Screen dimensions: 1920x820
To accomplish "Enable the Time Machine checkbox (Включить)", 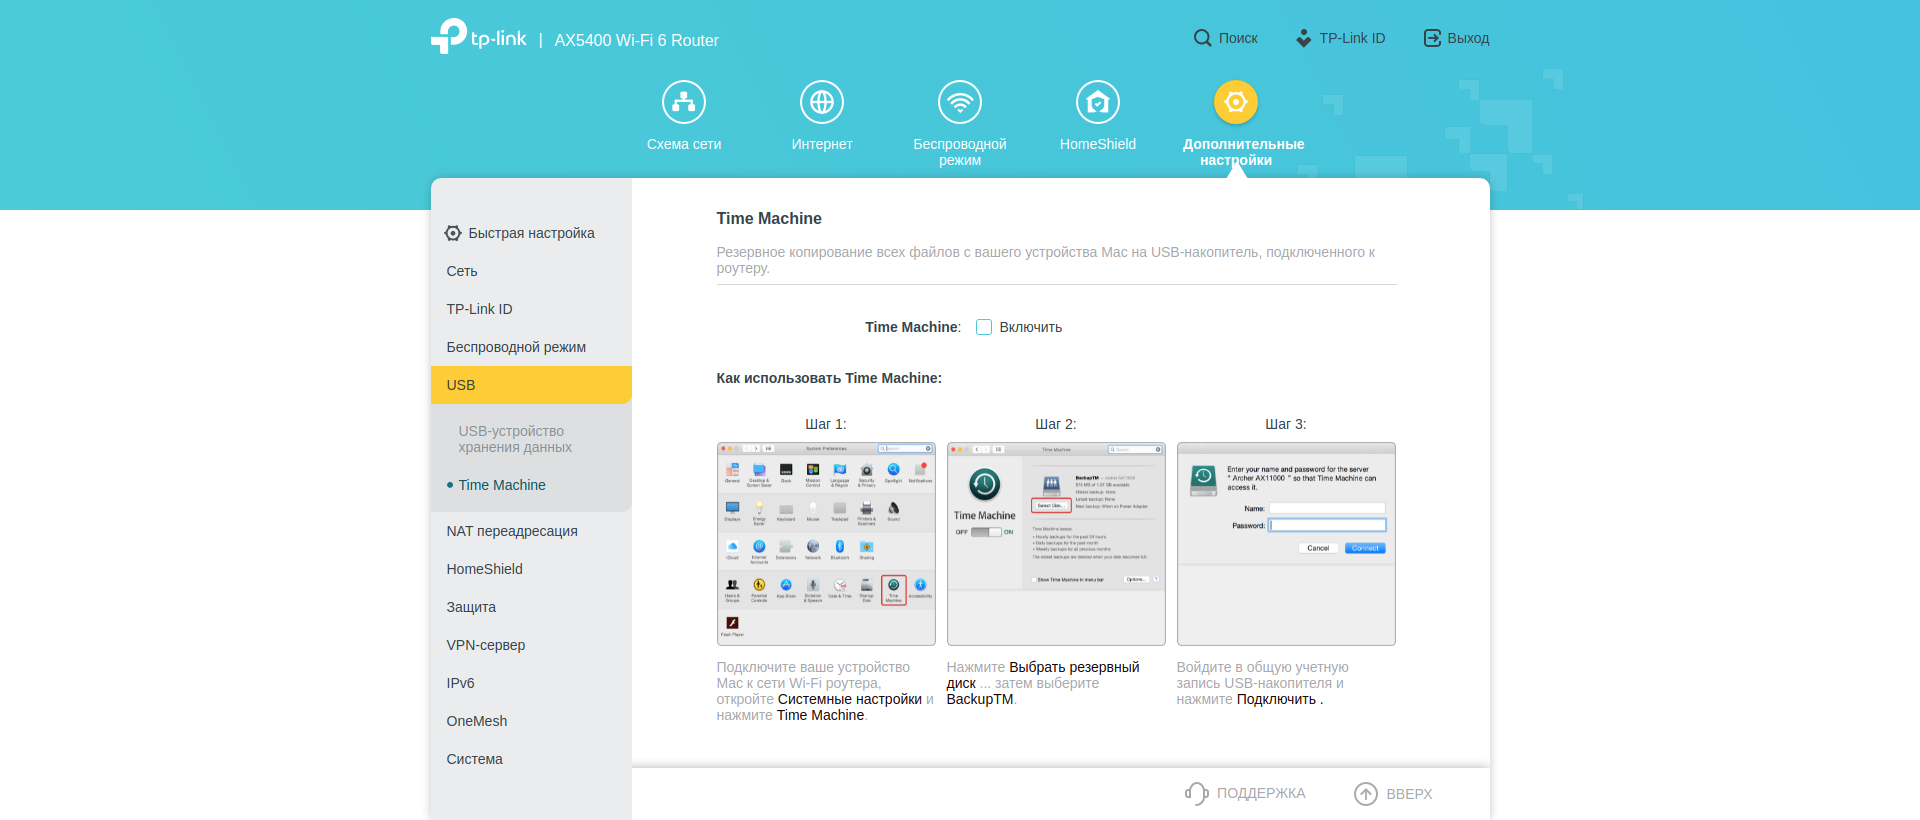I will (x=984, y=327).
